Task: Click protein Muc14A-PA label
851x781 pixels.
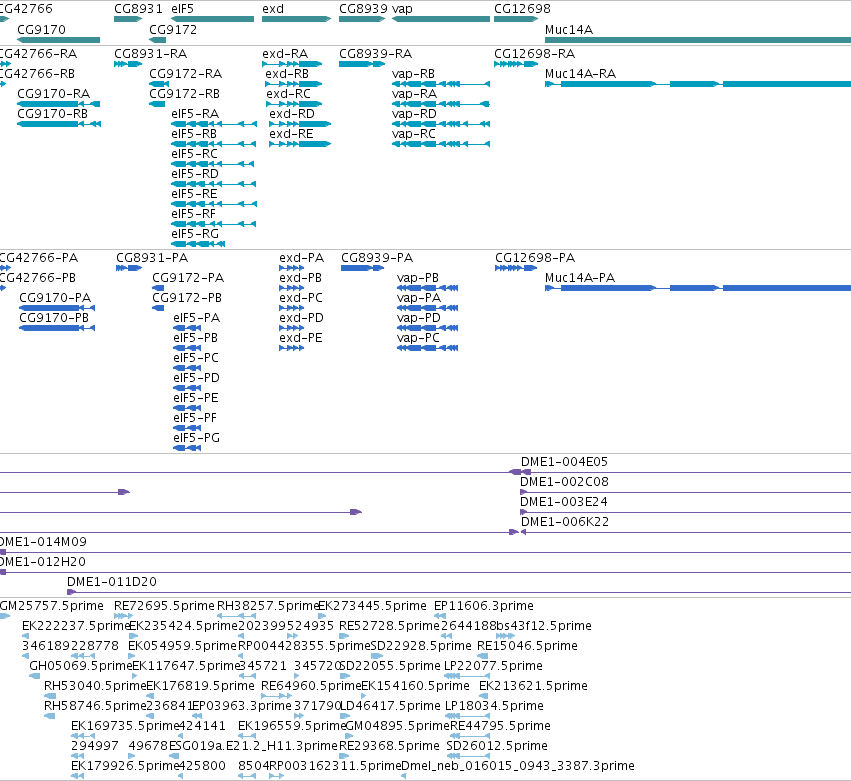Action: 580,278
